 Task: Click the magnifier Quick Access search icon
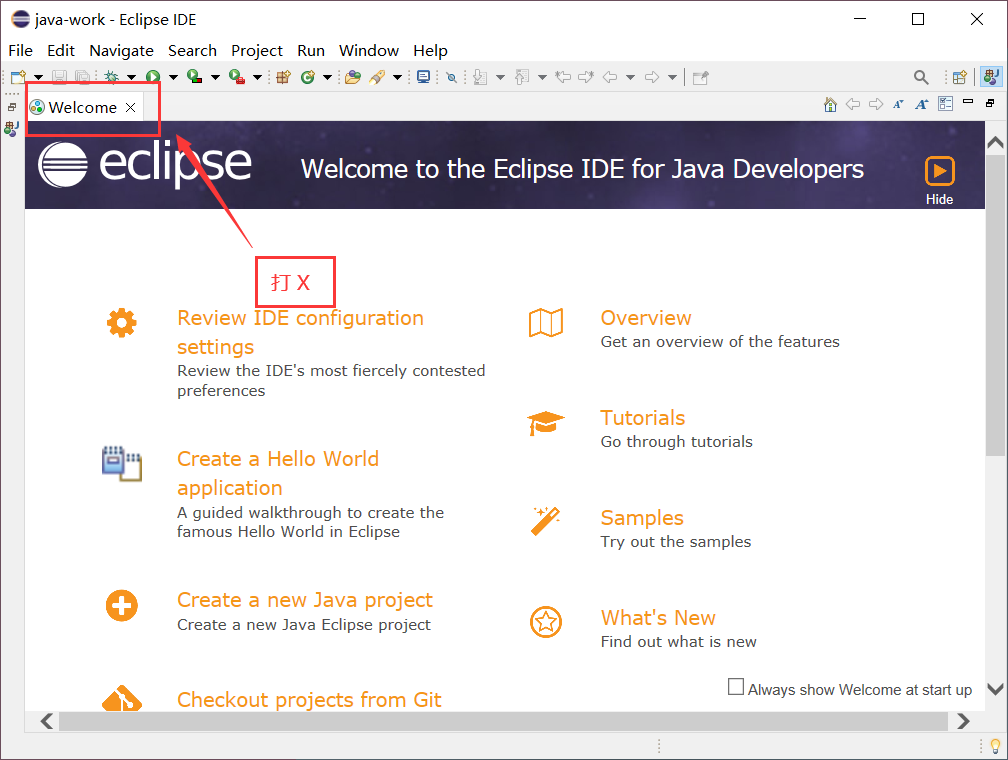921,78
